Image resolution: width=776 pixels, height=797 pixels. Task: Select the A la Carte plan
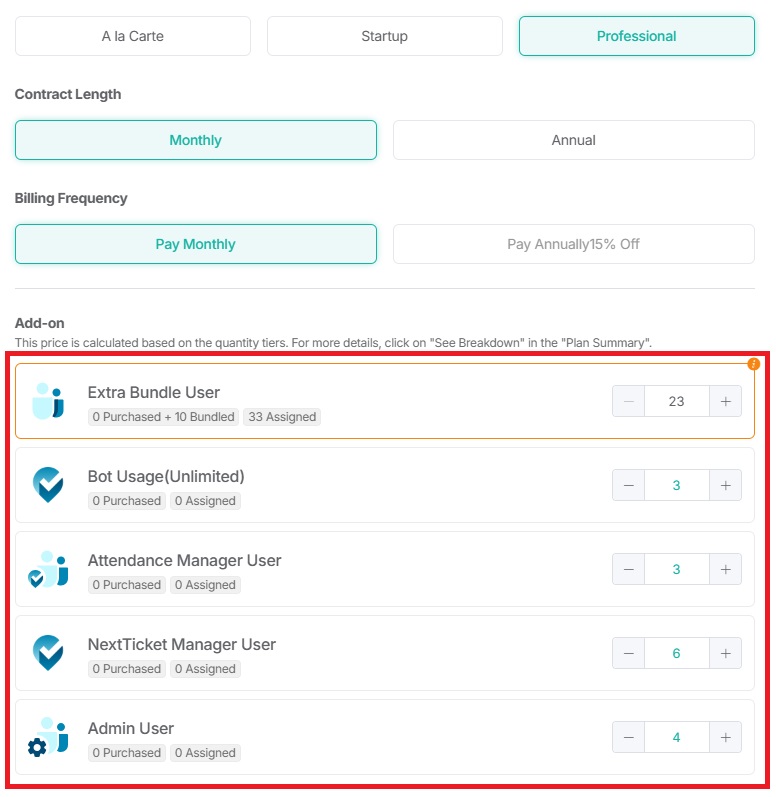[133, 36]
